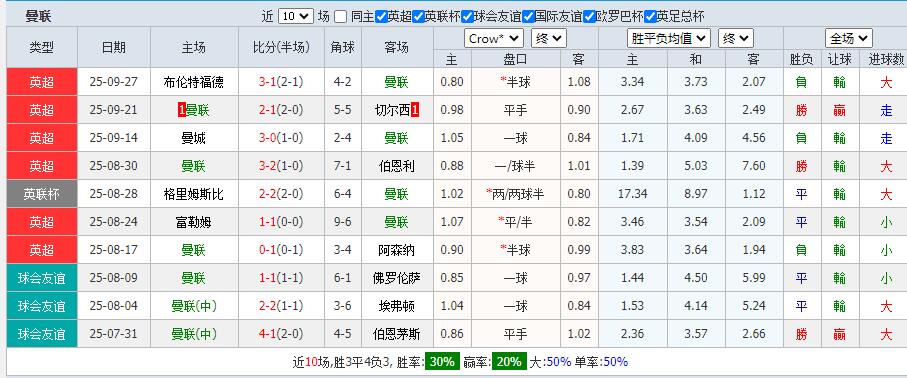Click the red card marker beside 曼联 home
907x378 pixels.
pyautogui.click(x=182, y=110)
